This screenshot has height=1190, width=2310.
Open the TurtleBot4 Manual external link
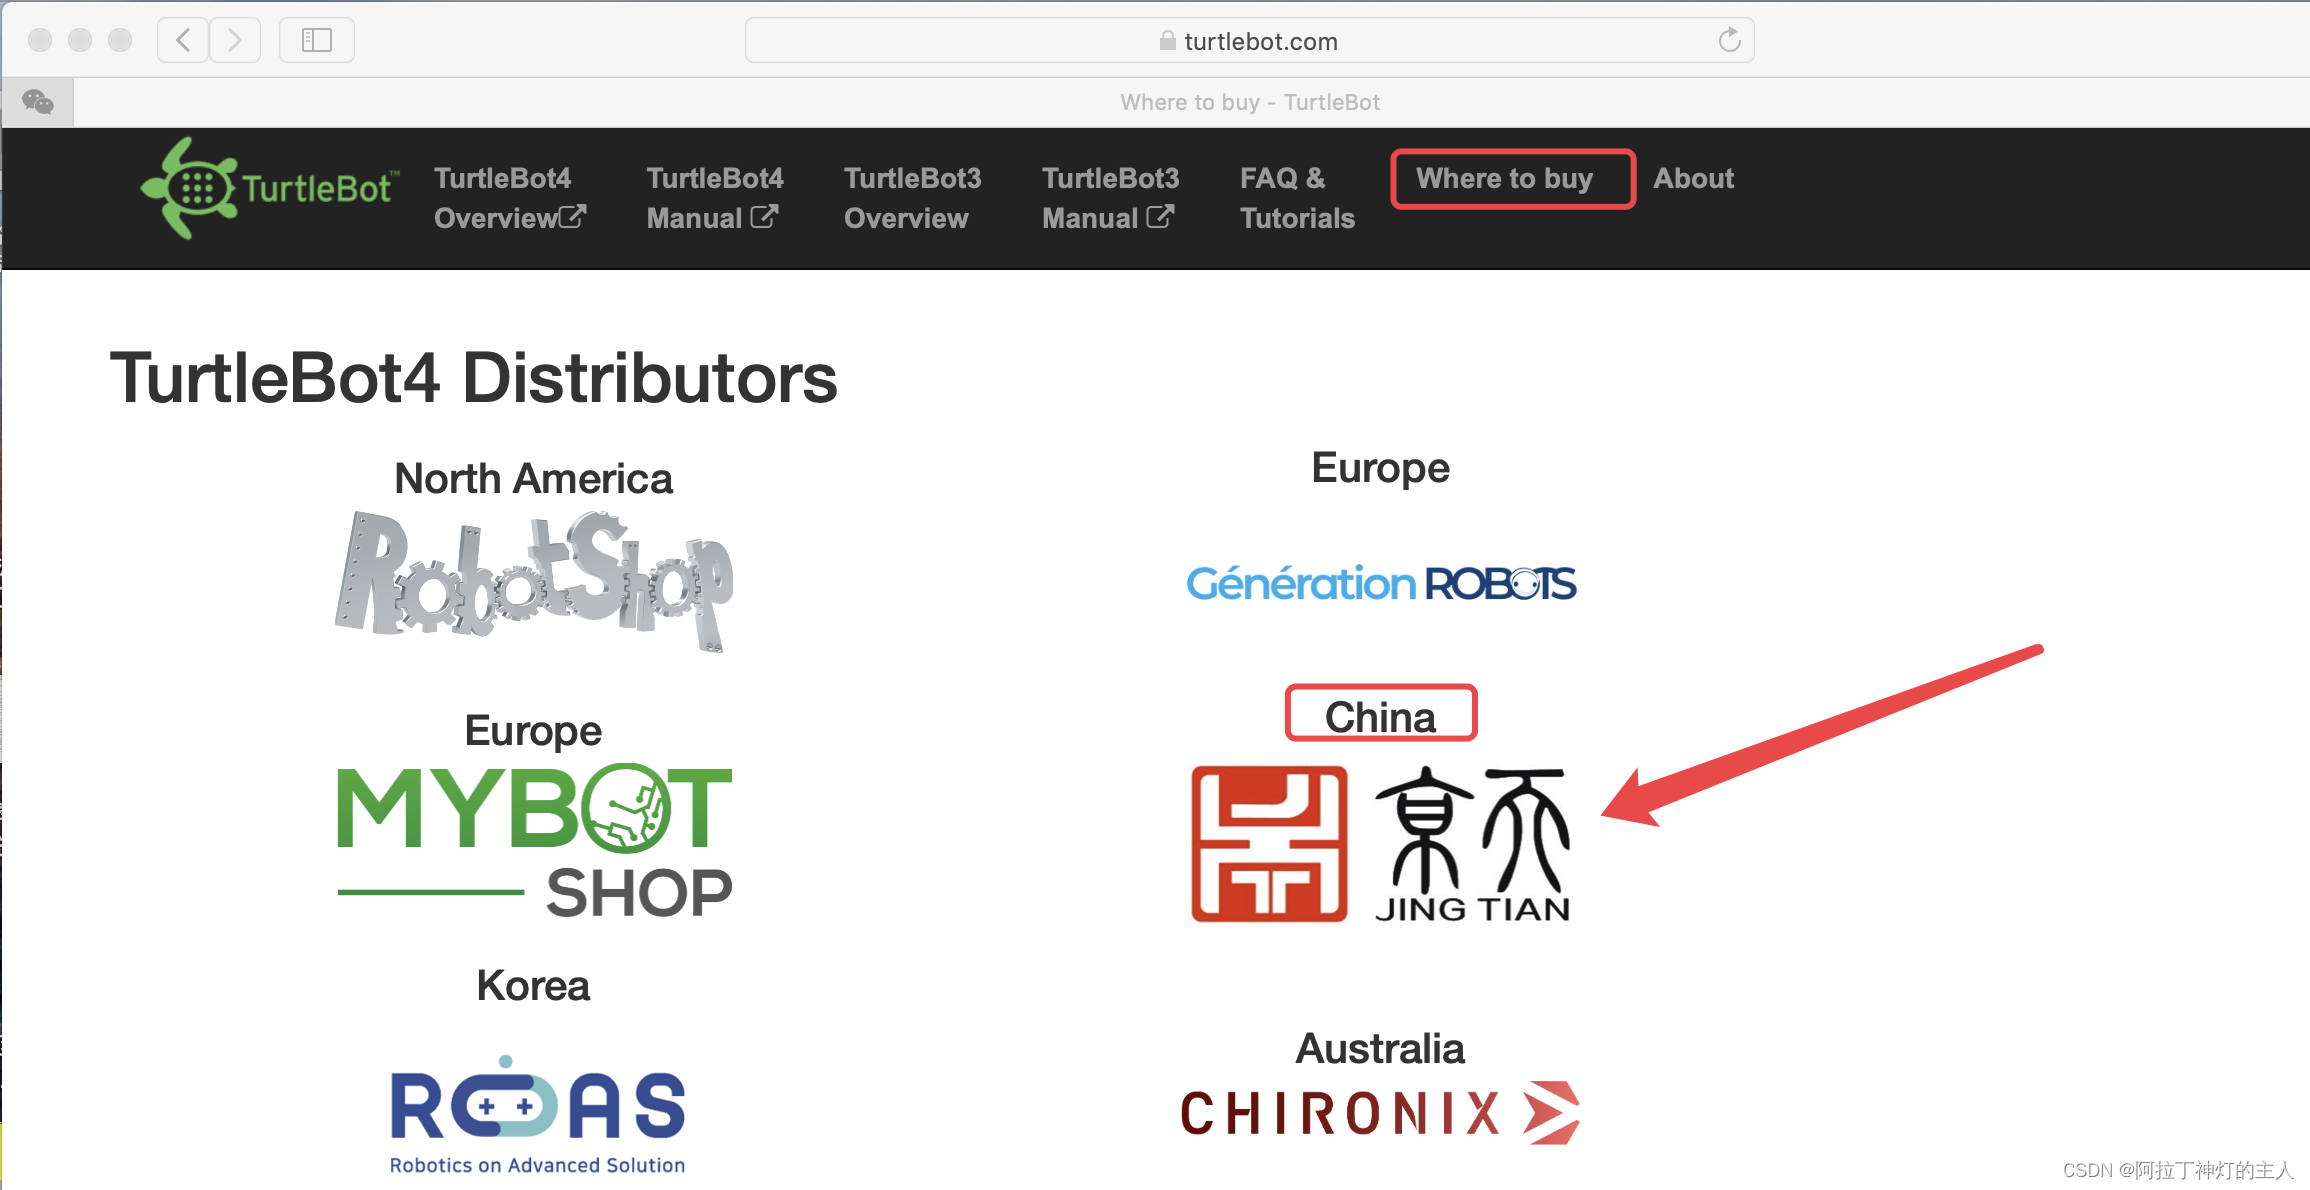(714, 198)
